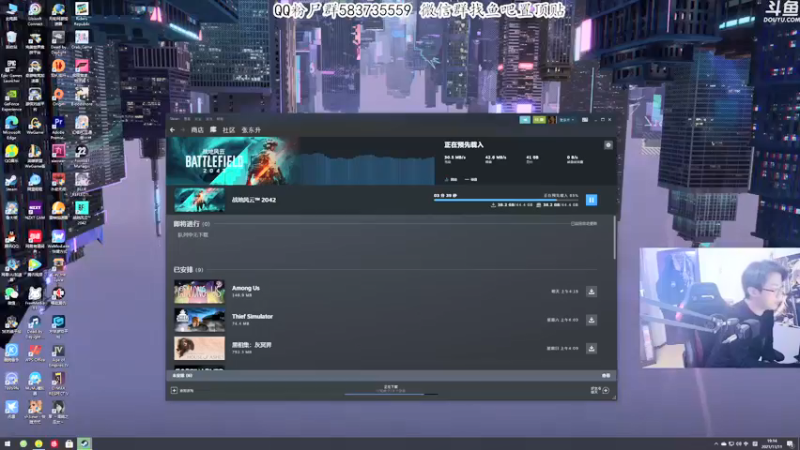Open NEXT CAM desktop icon

click(x=35, y=211)
